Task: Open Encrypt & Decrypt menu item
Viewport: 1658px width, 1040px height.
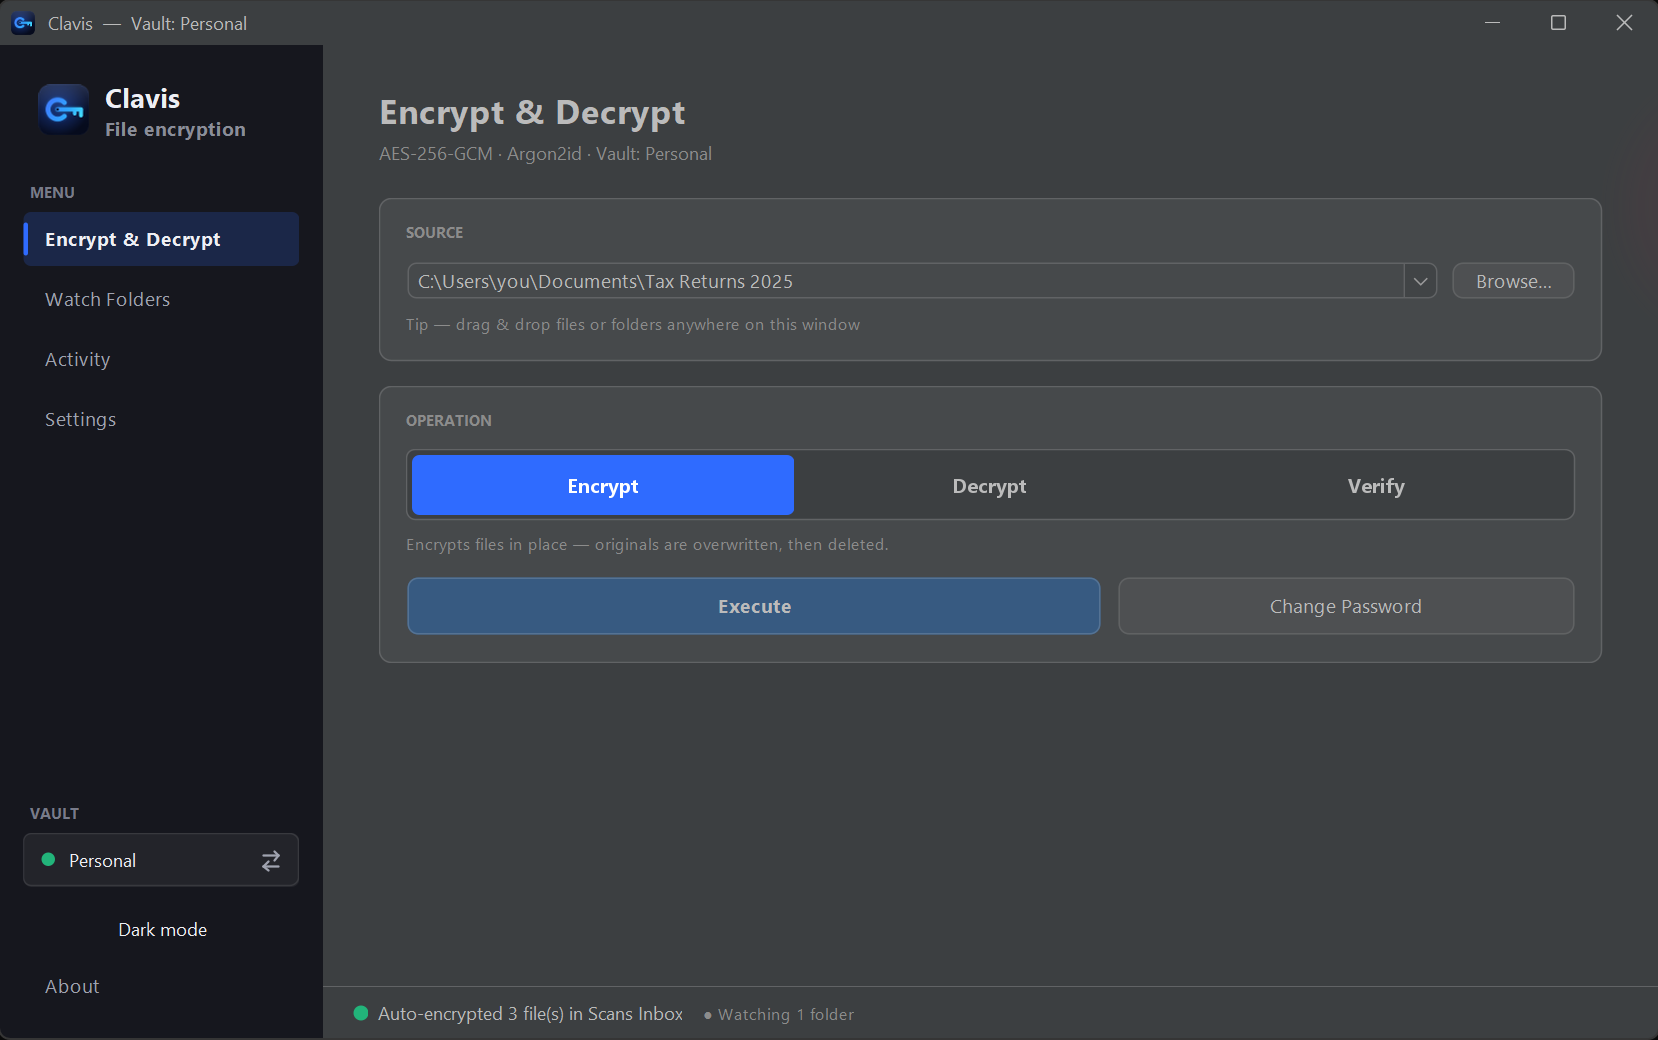Action: tap(161, 239)
